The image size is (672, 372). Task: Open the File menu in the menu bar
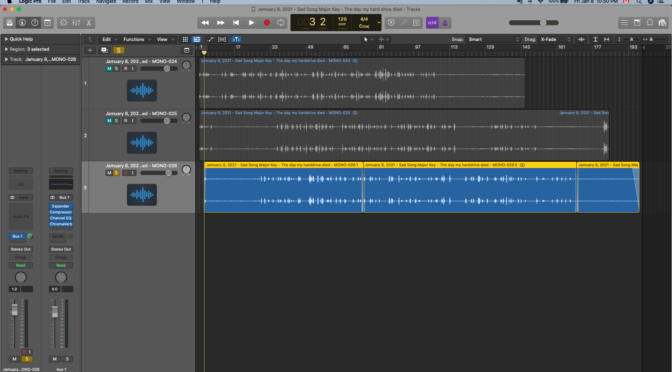click(x=52, y=2)
